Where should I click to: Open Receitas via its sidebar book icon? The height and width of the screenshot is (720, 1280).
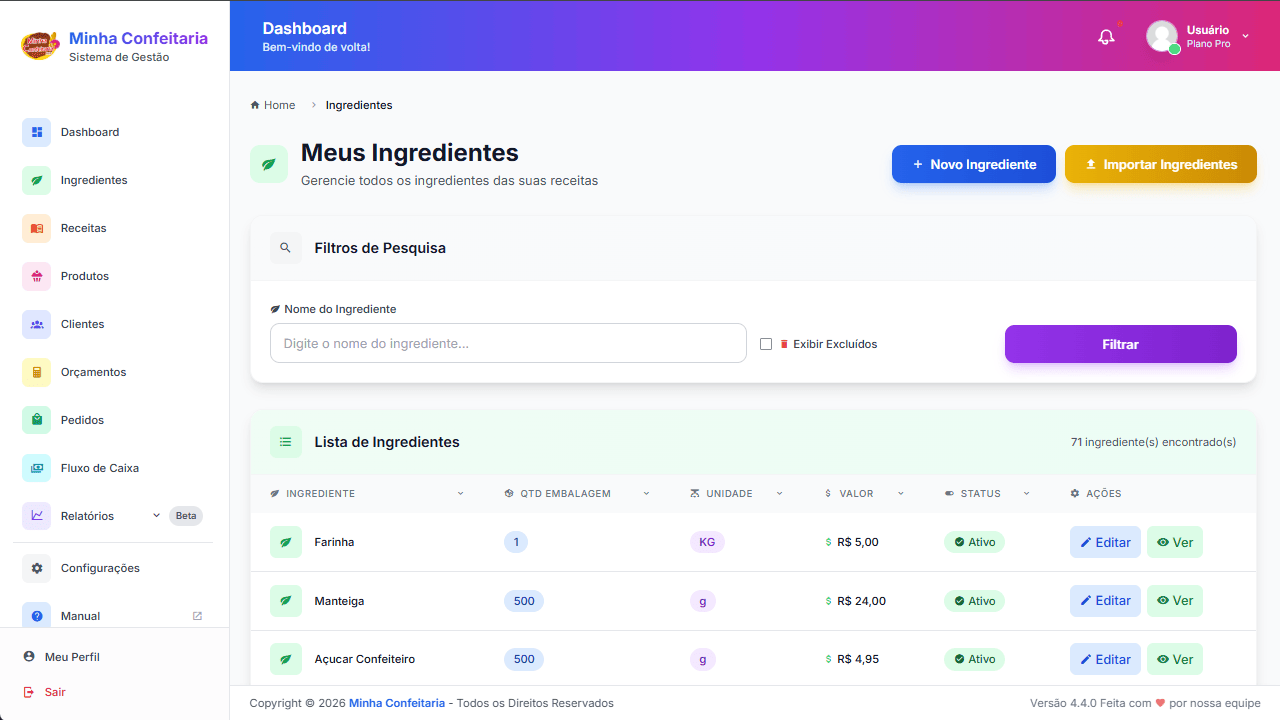tap(37, 228)
